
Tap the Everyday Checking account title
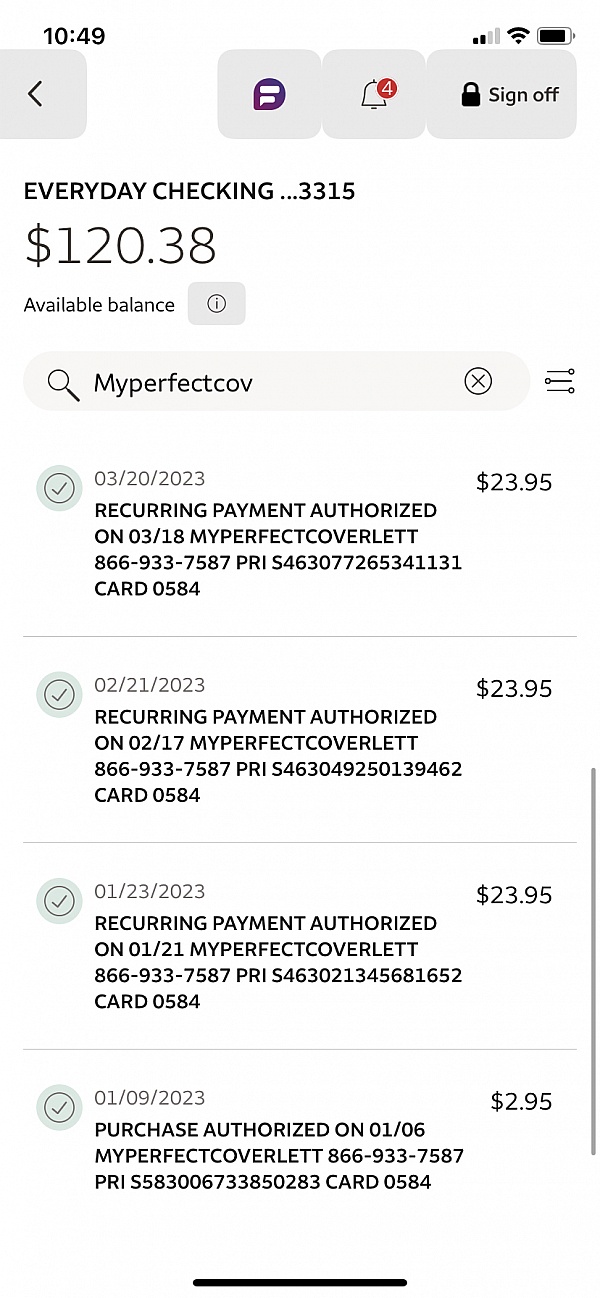coord(189,191)
